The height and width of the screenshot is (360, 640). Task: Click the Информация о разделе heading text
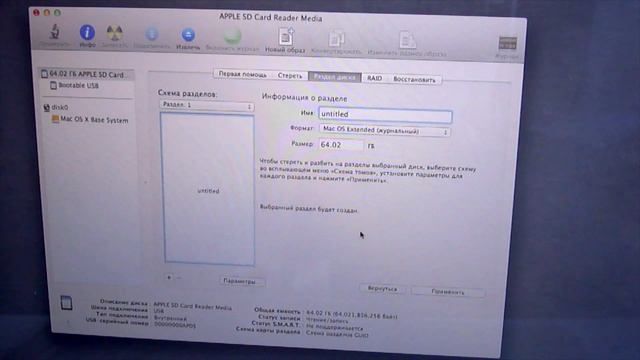pos(304,98)
